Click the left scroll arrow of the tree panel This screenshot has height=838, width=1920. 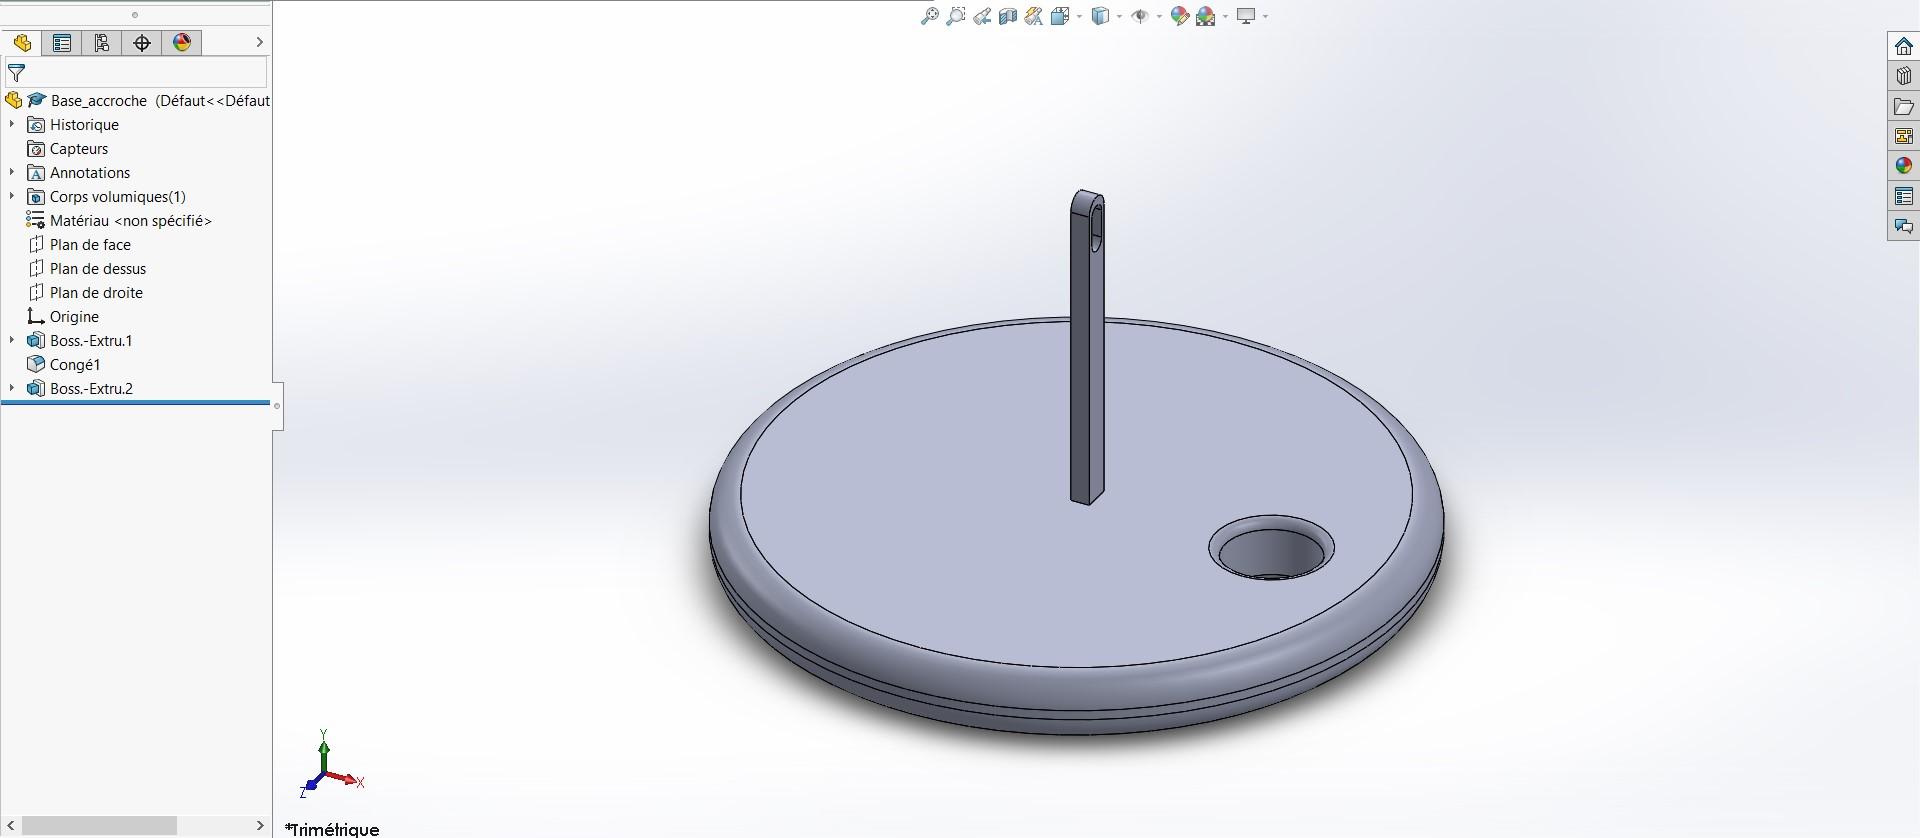(x=10, y=826)
